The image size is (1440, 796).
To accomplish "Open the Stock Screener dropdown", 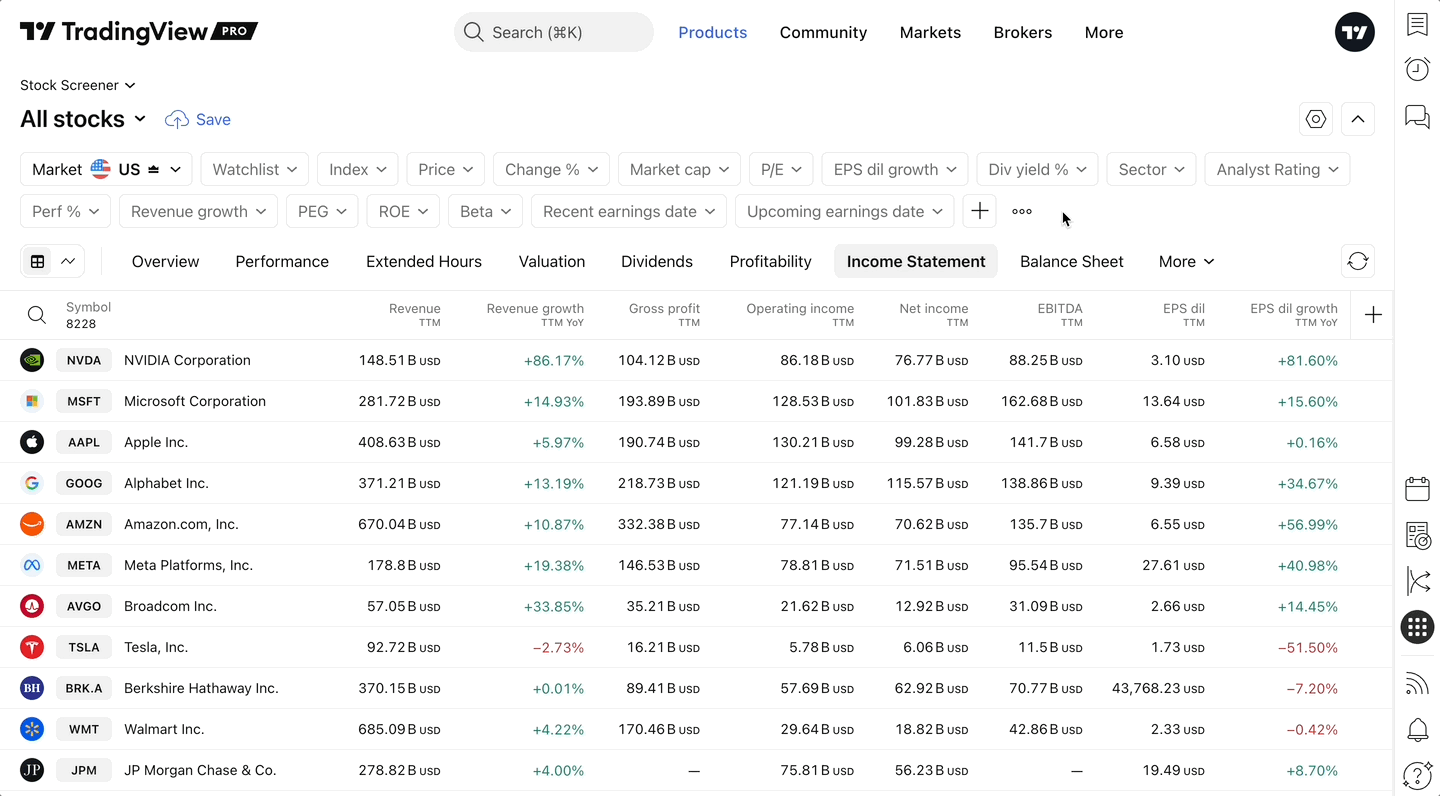I will [78, 85].
